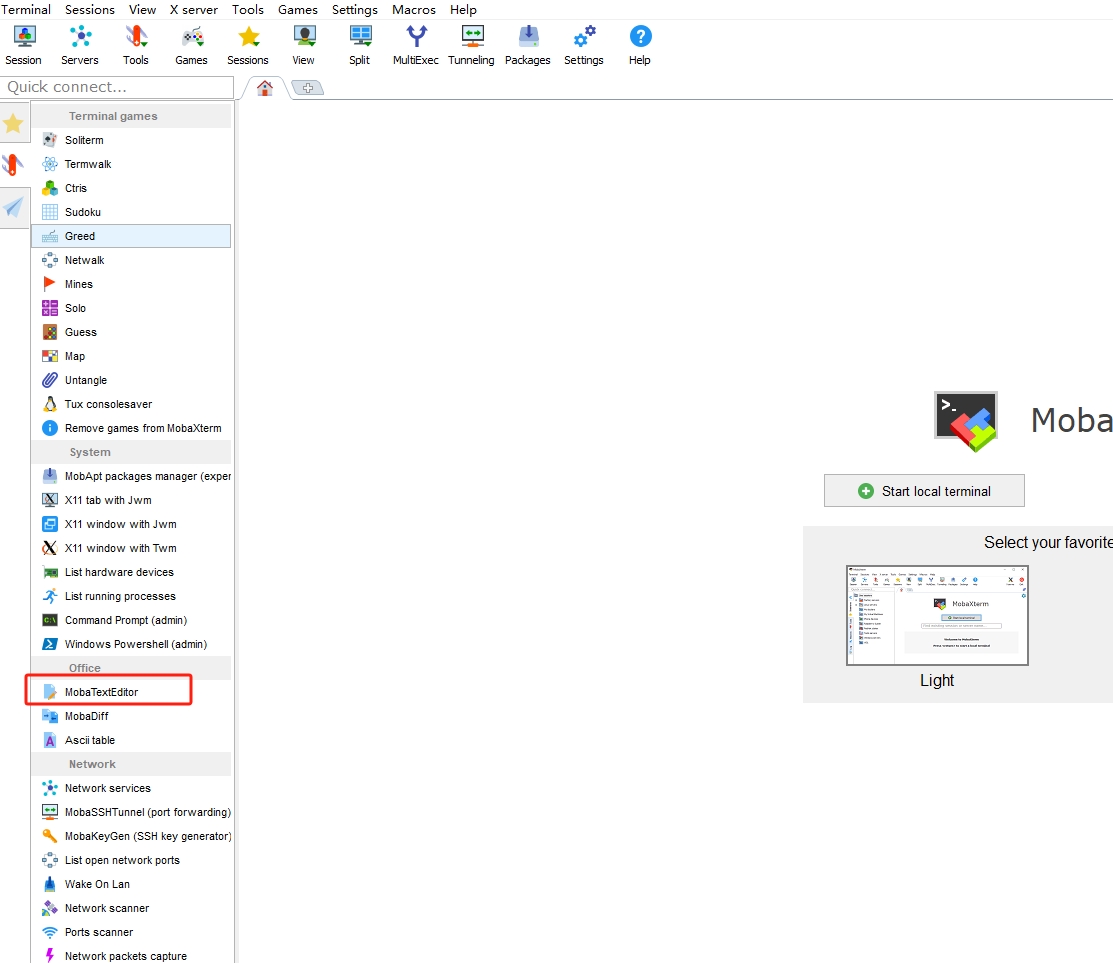Collapse the System section
Viewport: 1113px width, 963px height.
(x=90, y=452)
